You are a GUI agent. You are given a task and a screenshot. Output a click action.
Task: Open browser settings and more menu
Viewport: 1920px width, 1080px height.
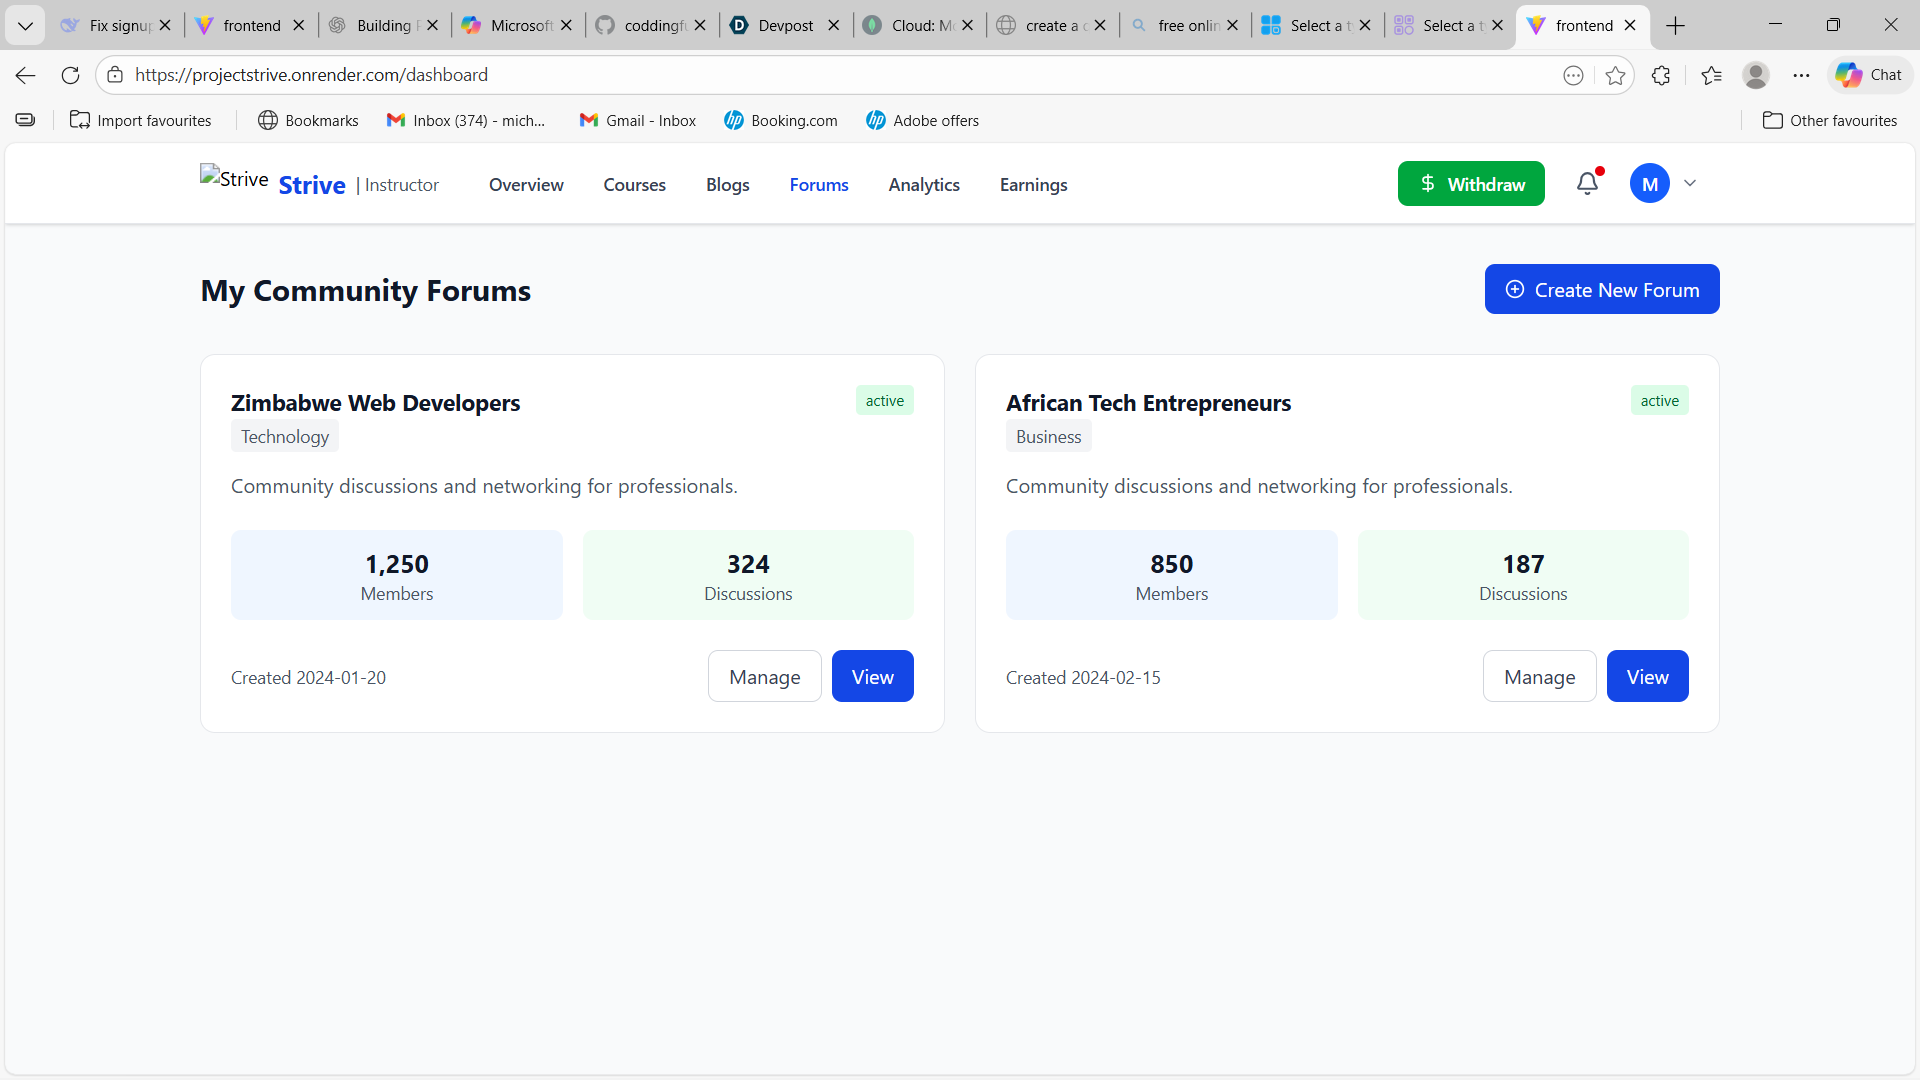1801,75
